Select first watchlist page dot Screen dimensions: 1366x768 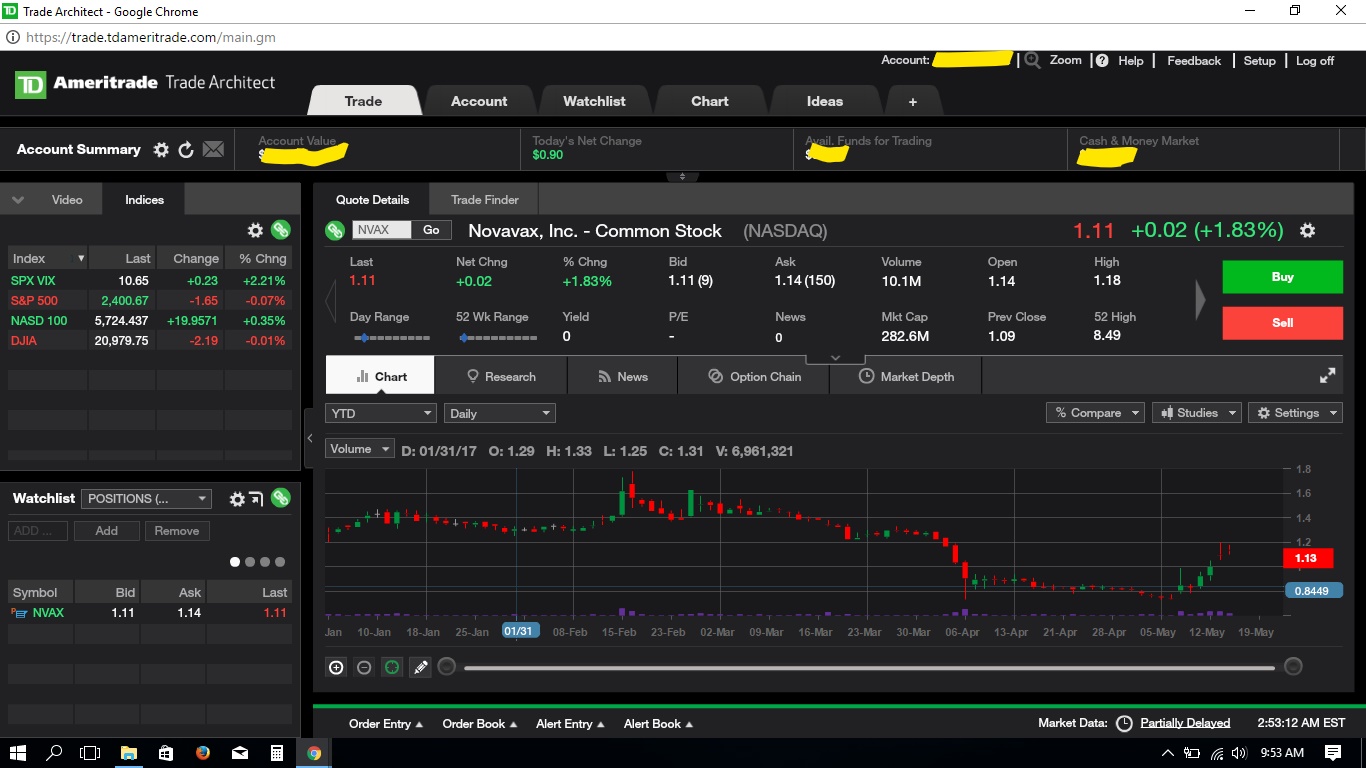click(x=235, y=562)
